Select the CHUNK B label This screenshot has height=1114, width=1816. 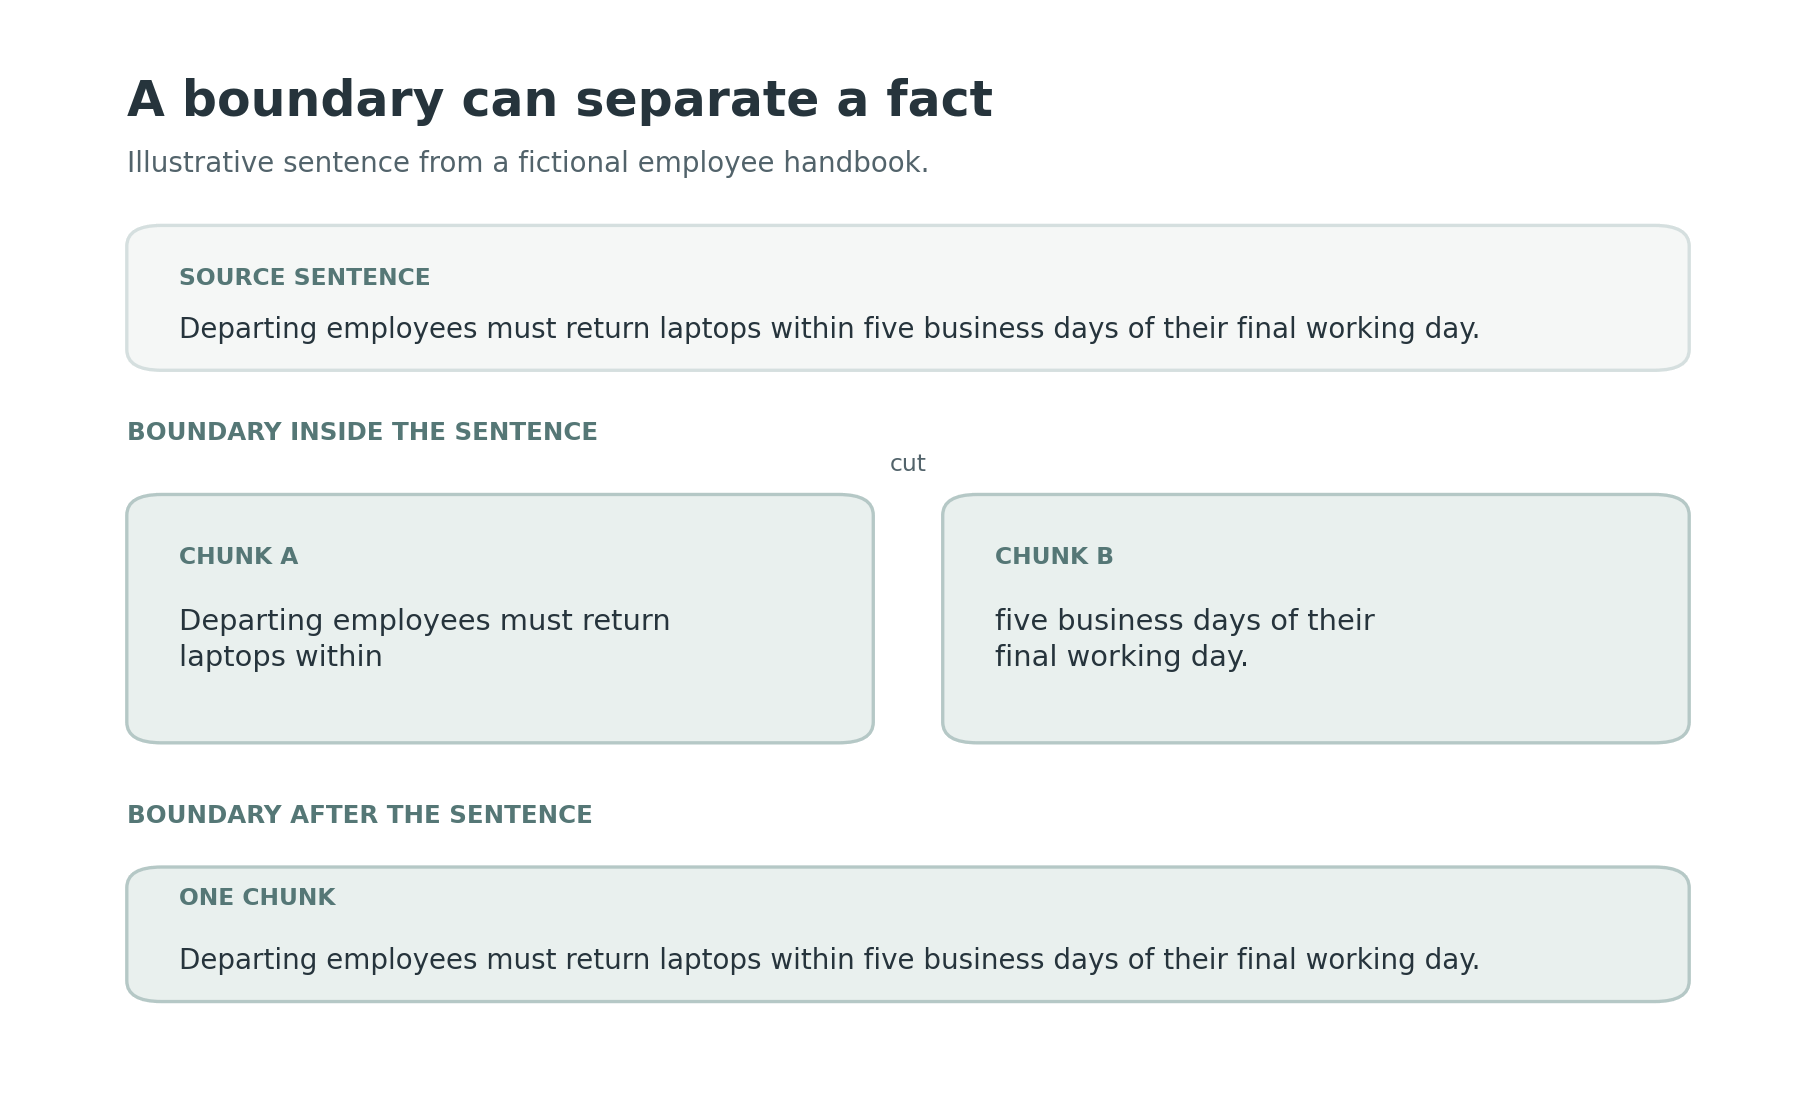[1054, 557]
